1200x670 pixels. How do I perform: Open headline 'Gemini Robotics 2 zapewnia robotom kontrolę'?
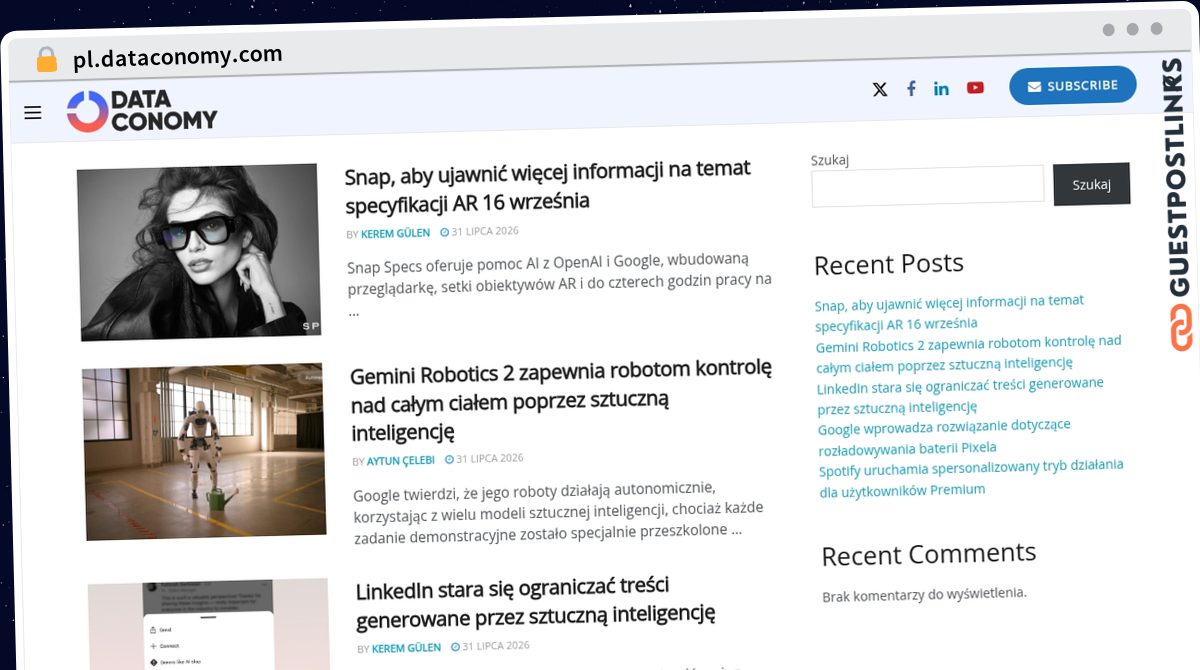[x=562, y=401]
